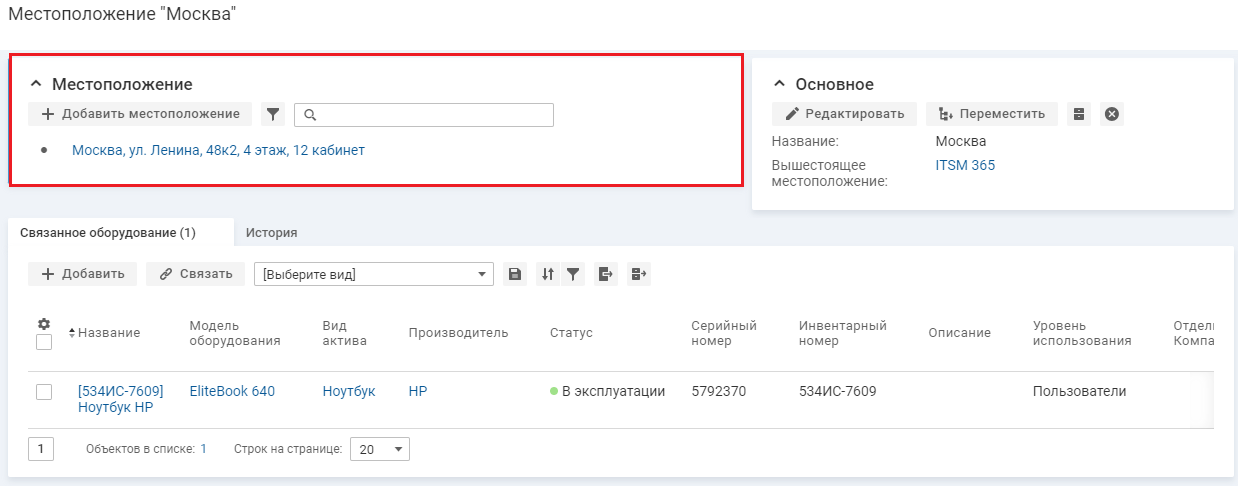The width and height of the screenshot is (1238, 486).
Task: Toggle the select-all checkbox in the table header
Action: point(44,342)
